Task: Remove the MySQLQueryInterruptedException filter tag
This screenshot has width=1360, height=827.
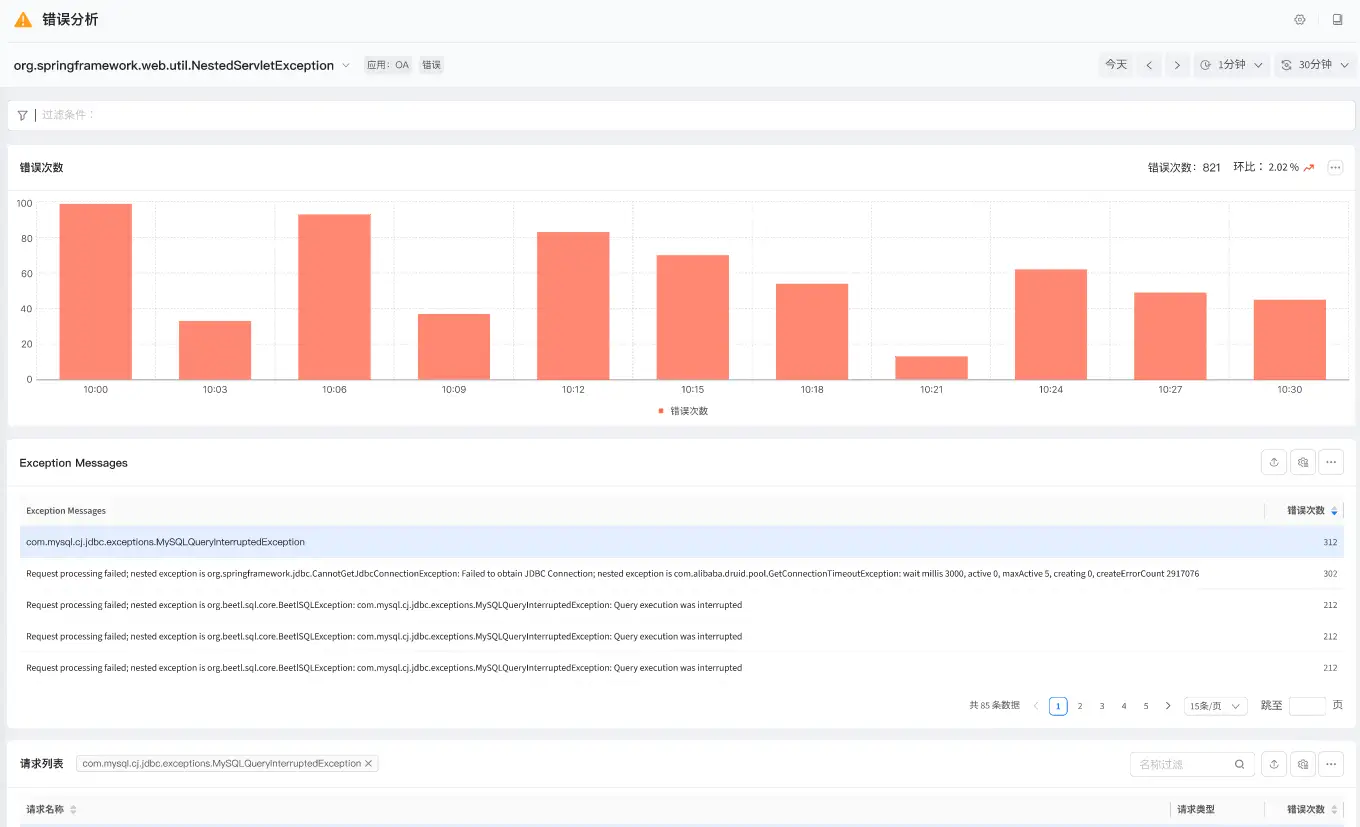Action: point(368,764)
